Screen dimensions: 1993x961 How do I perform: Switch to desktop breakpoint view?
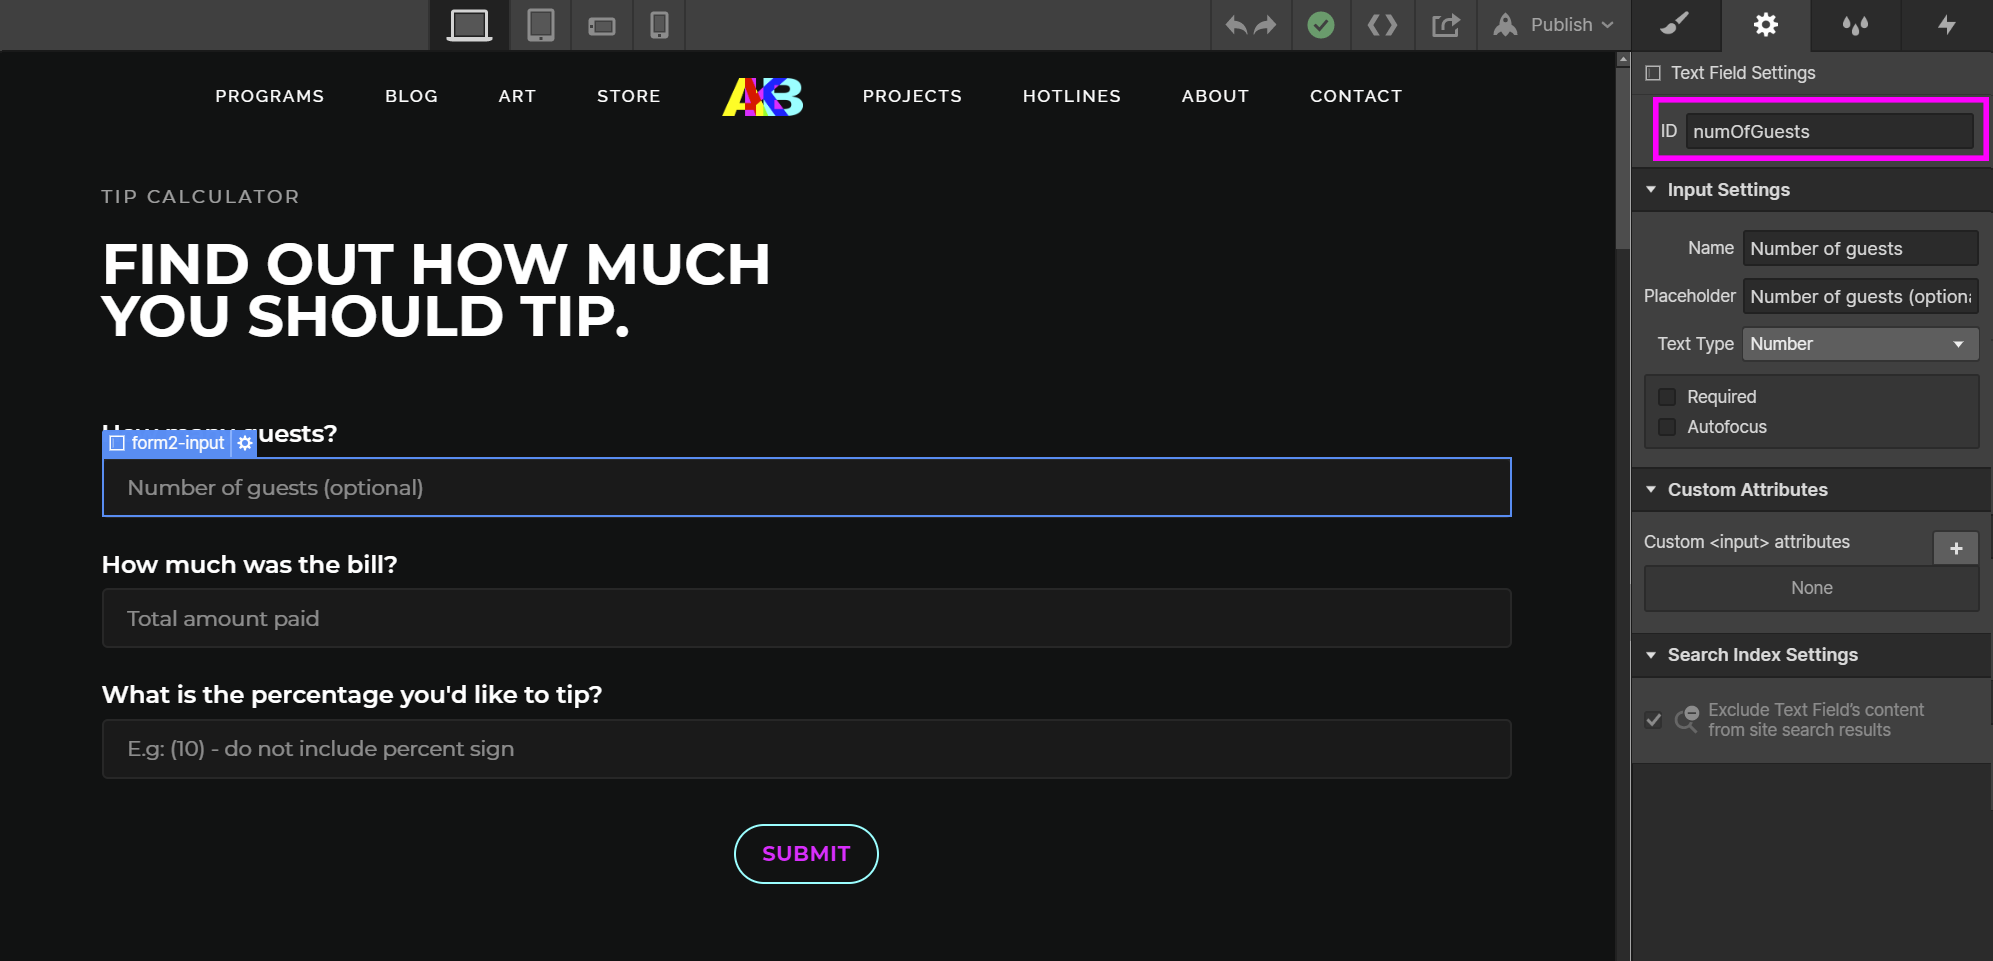point(469,25)
